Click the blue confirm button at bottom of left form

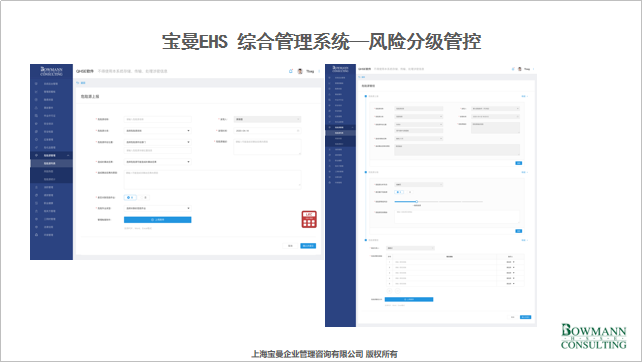tap(308, 246)
